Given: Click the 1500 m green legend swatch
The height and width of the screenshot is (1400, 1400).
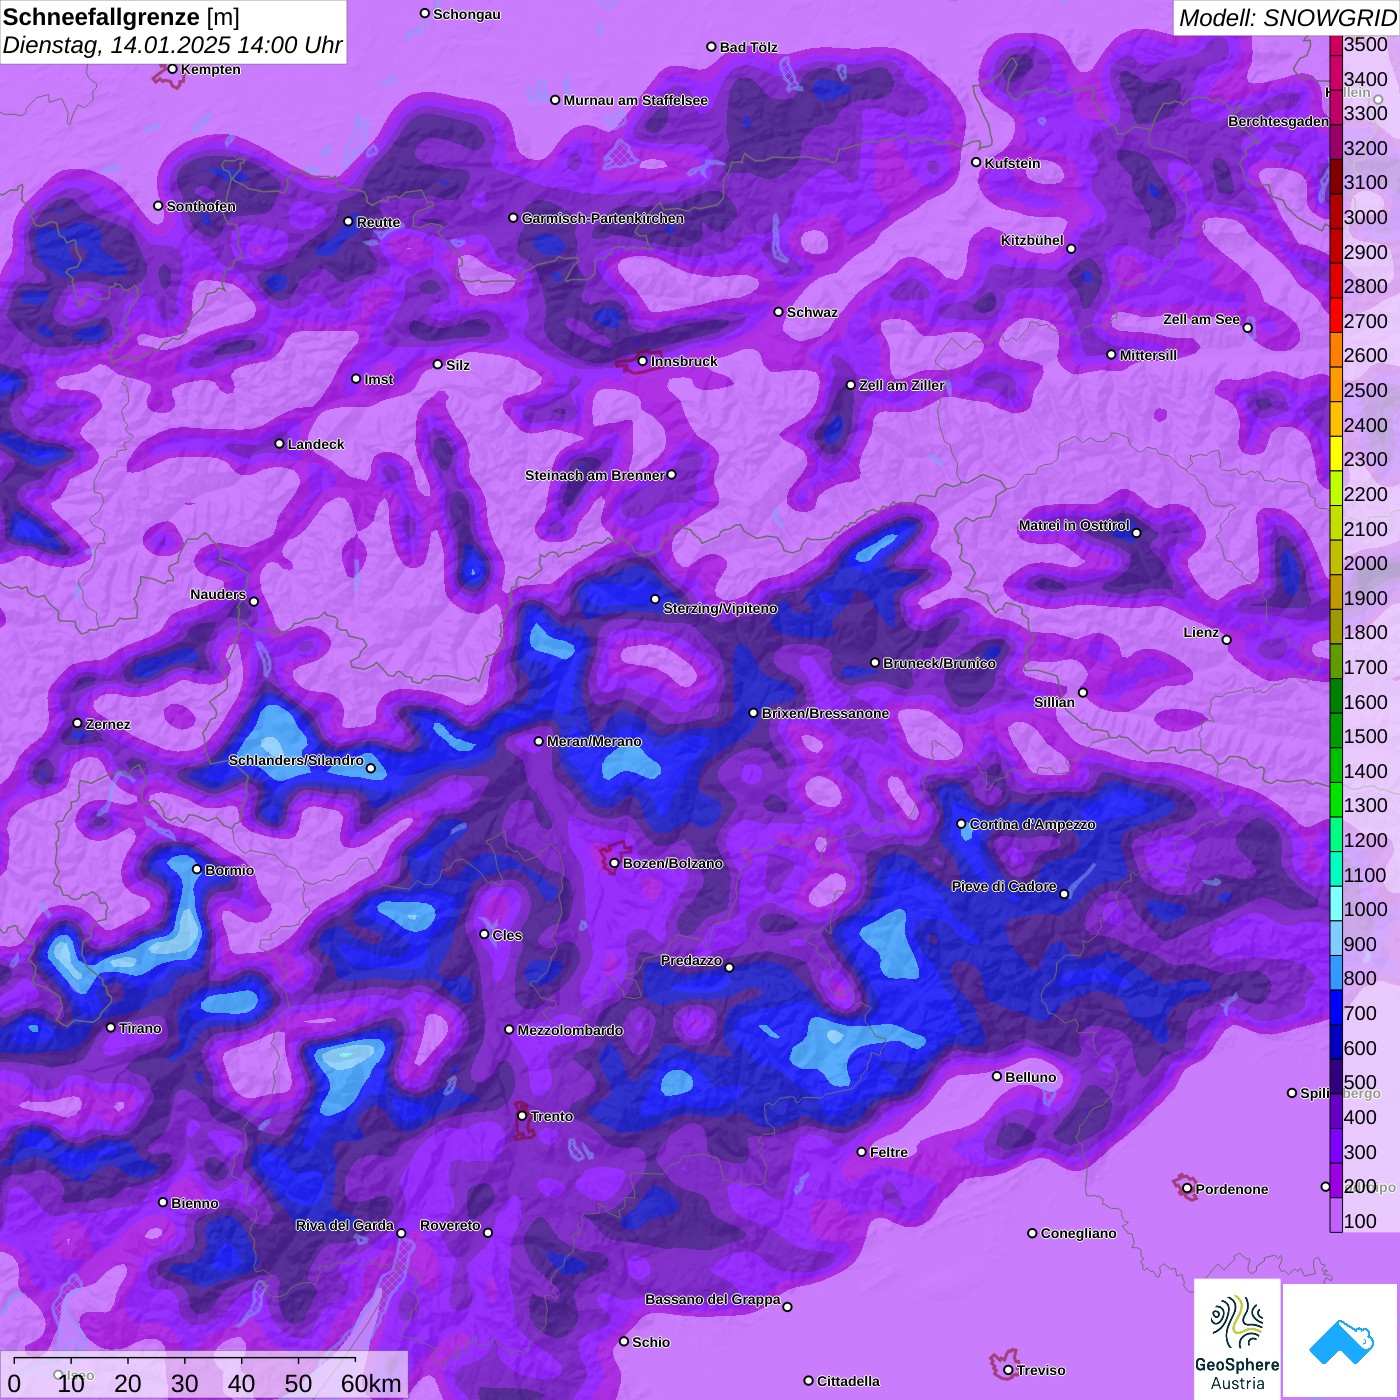Looking at the screenshot, I should coord(1336,730).
